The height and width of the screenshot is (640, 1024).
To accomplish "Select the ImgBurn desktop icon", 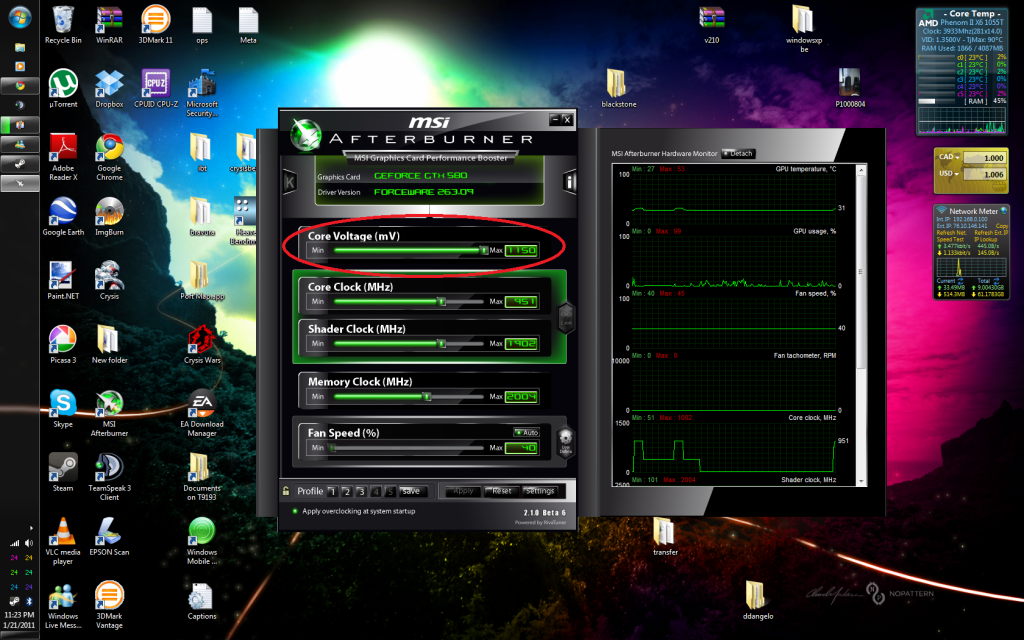I will click(x=109, y=217).
